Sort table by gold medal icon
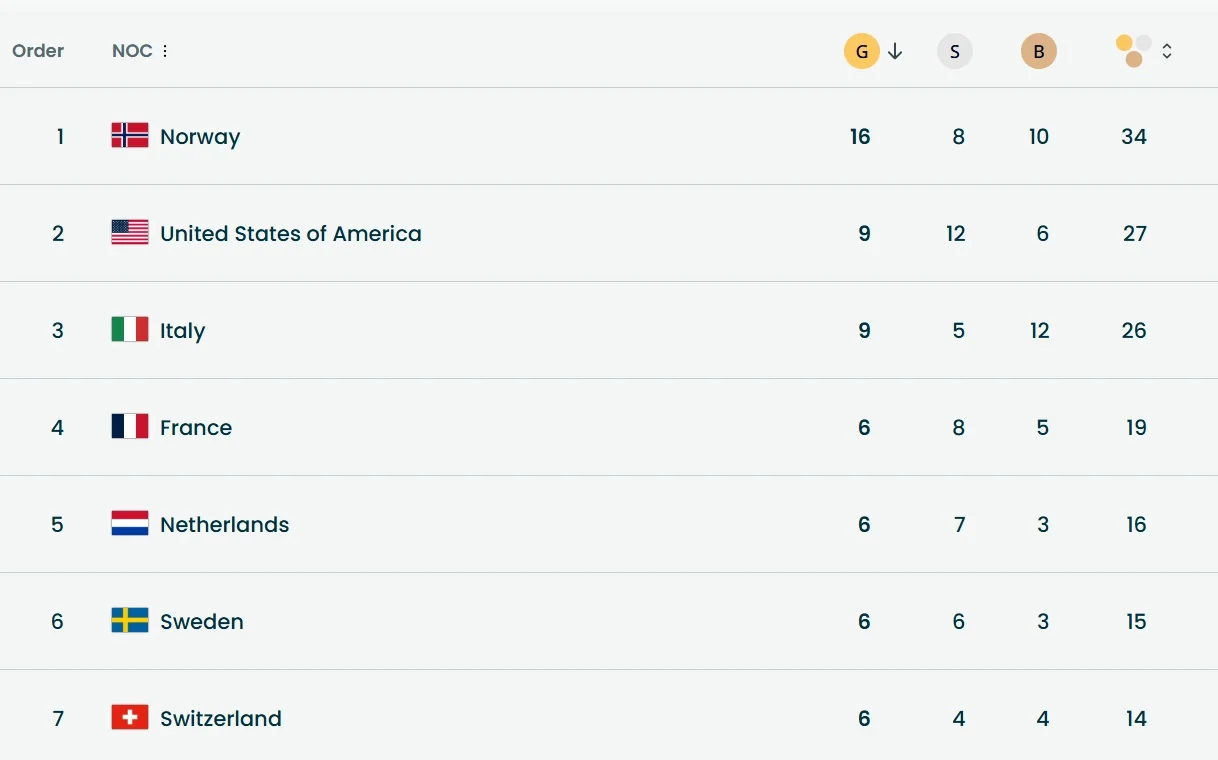This screenshot has height=760, width=1218. [x=861, y=51]
